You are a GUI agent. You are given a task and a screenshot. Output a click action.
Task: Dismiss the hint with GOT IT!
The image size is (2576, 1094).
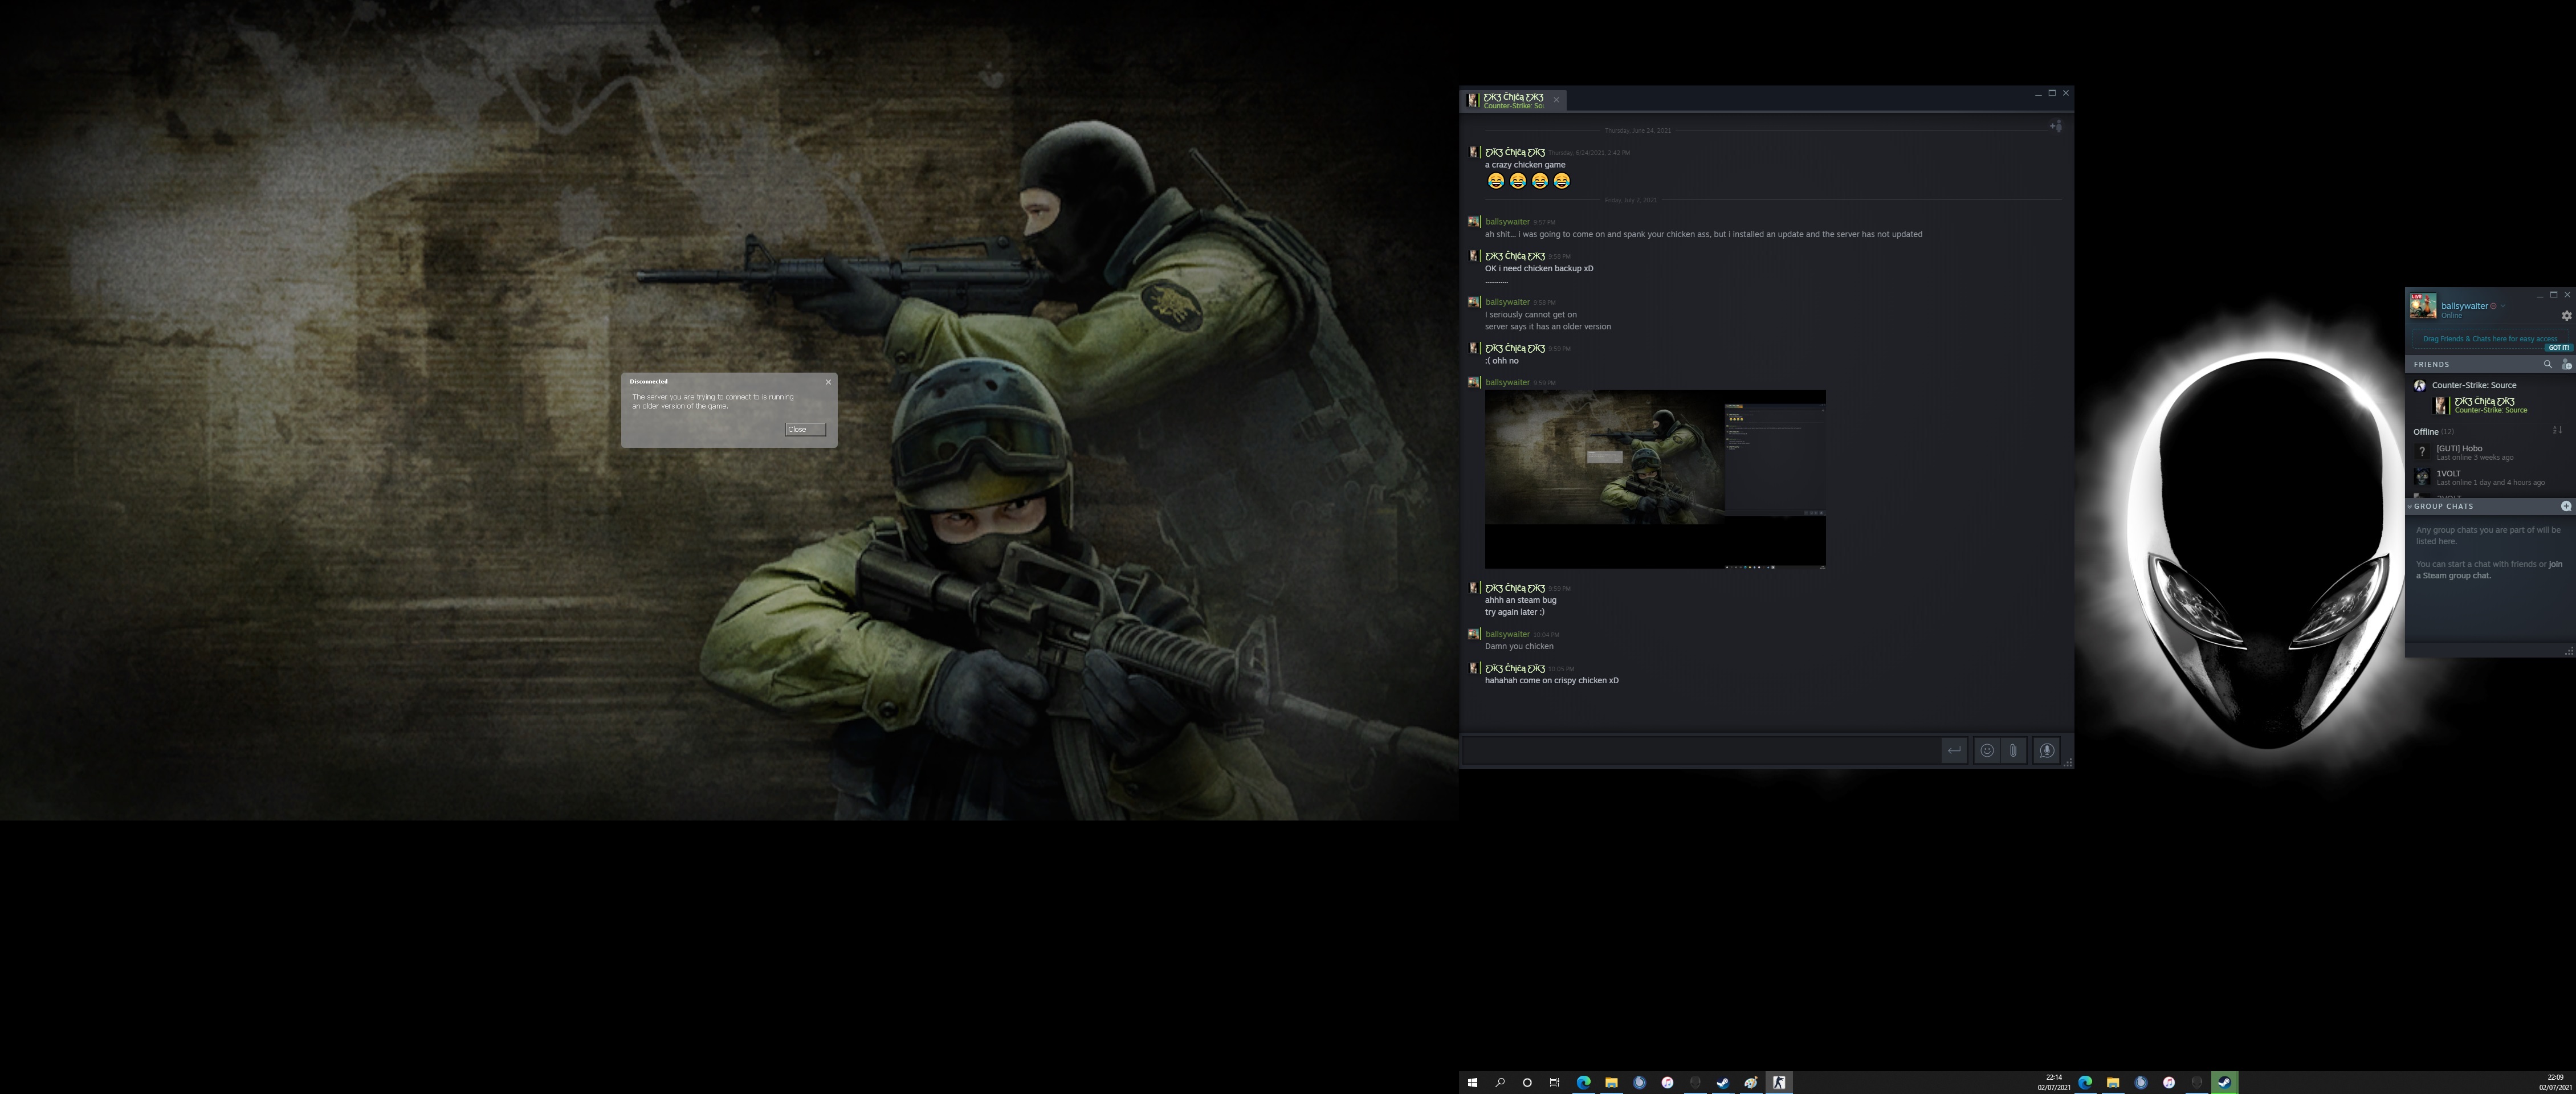[x=2558, y=348]
